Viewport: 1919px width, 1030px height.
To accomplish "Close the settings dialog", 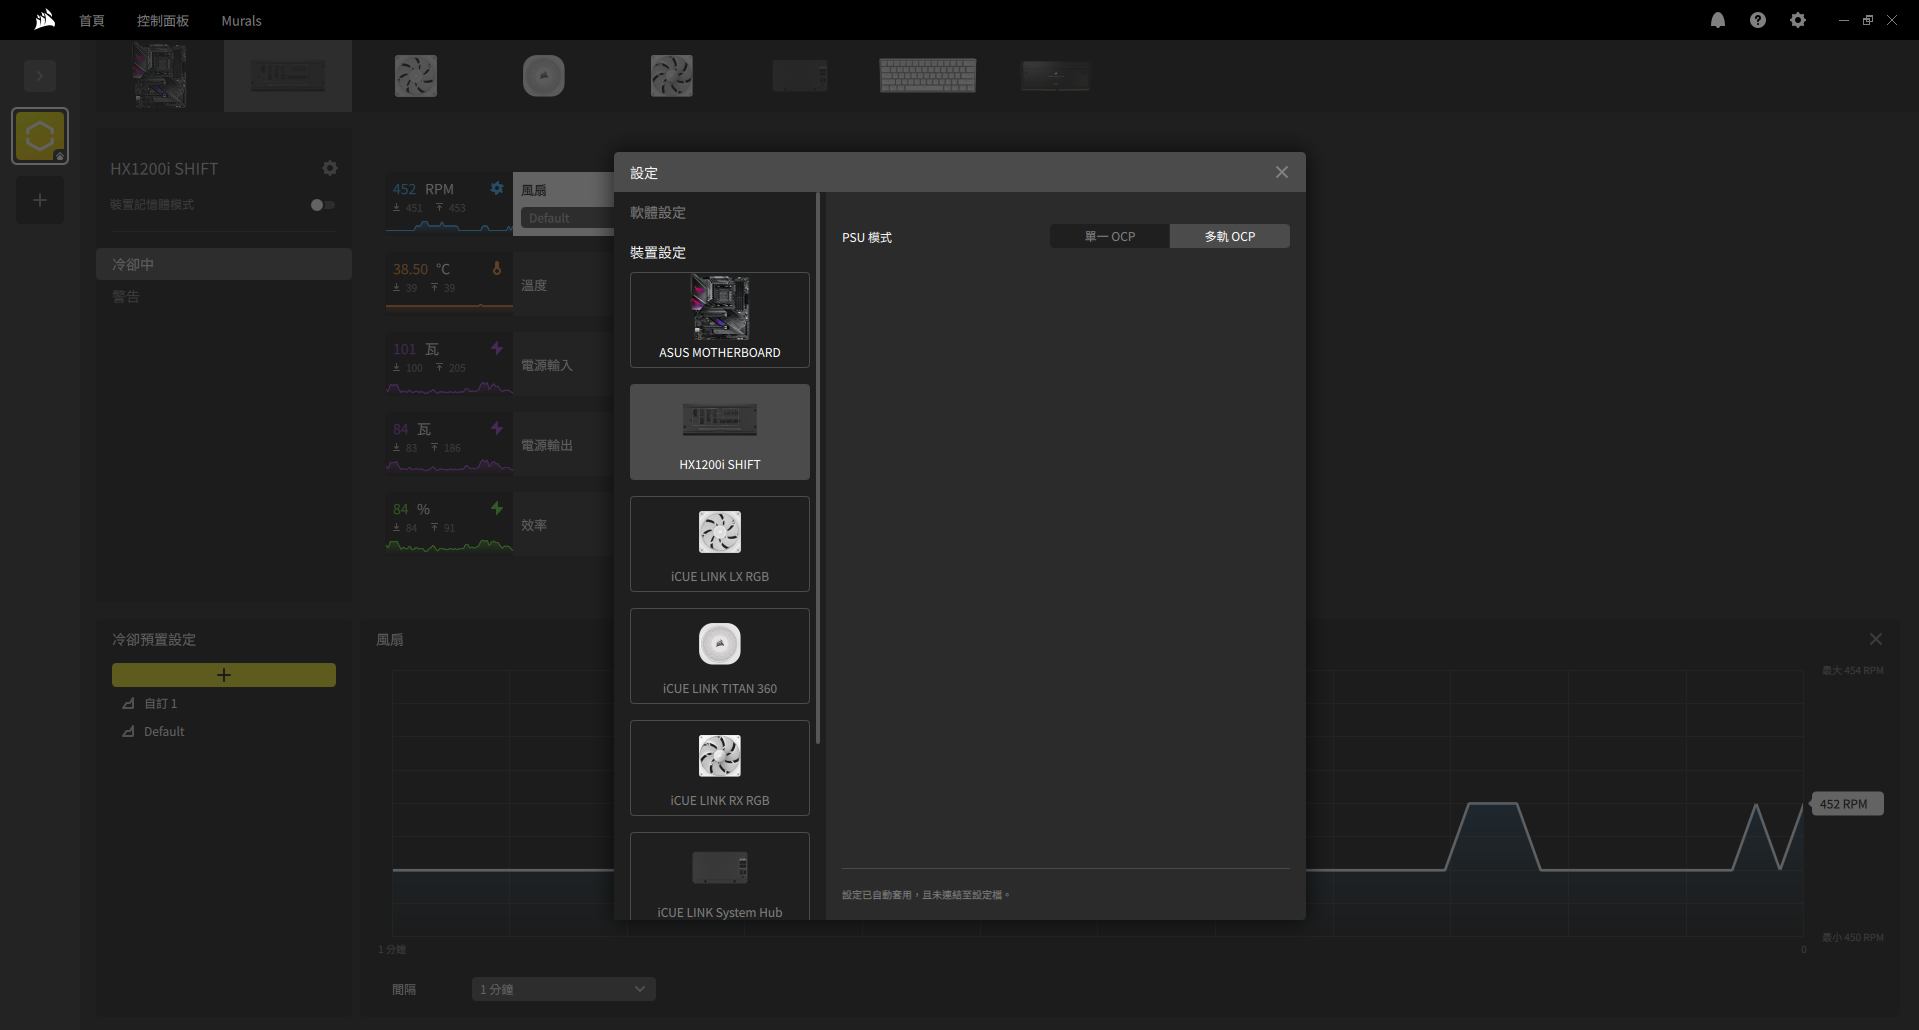I will pos(1281,172).
